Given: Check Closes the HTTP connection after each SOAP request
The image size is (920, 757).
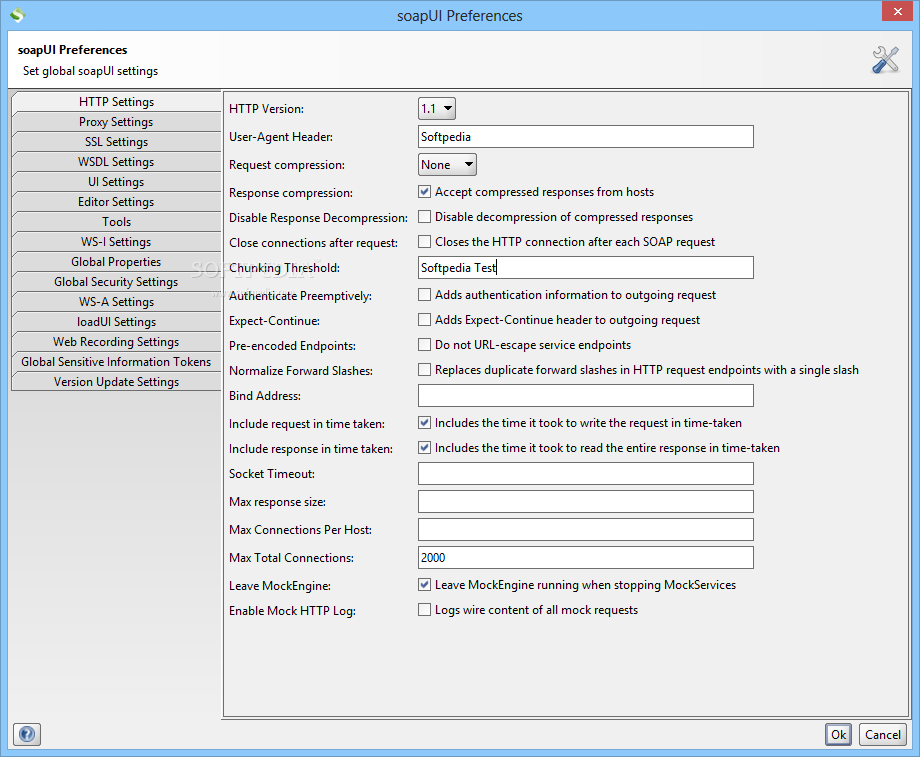Looking at the screenshot, I should point(424,242).
